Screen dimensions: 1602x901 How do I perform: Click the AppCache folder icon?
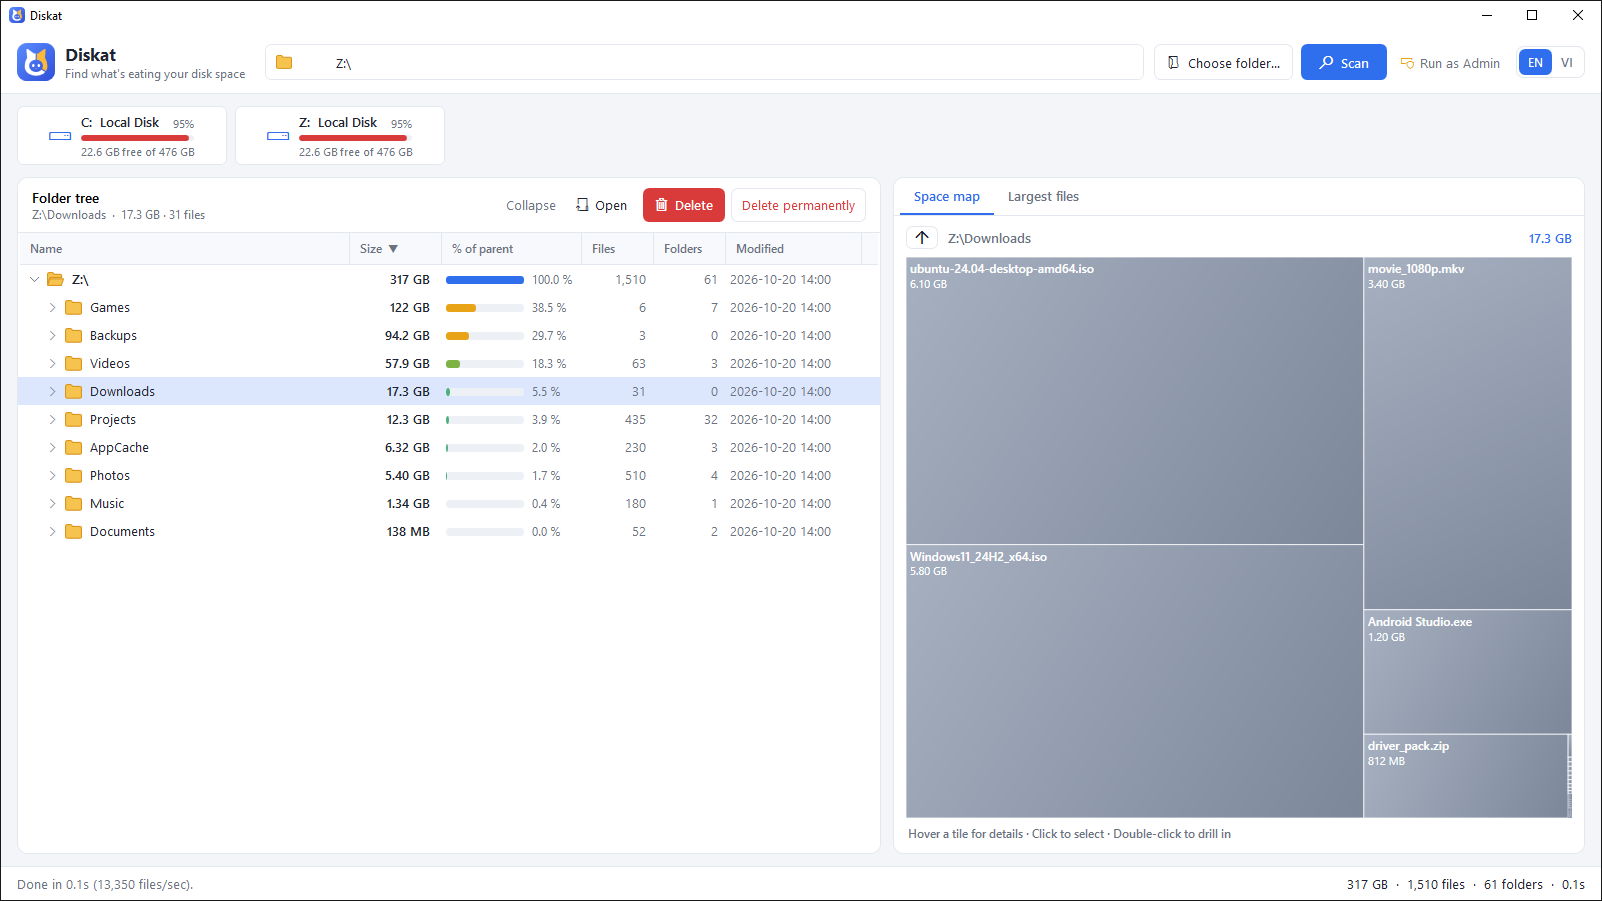(74, 447)
